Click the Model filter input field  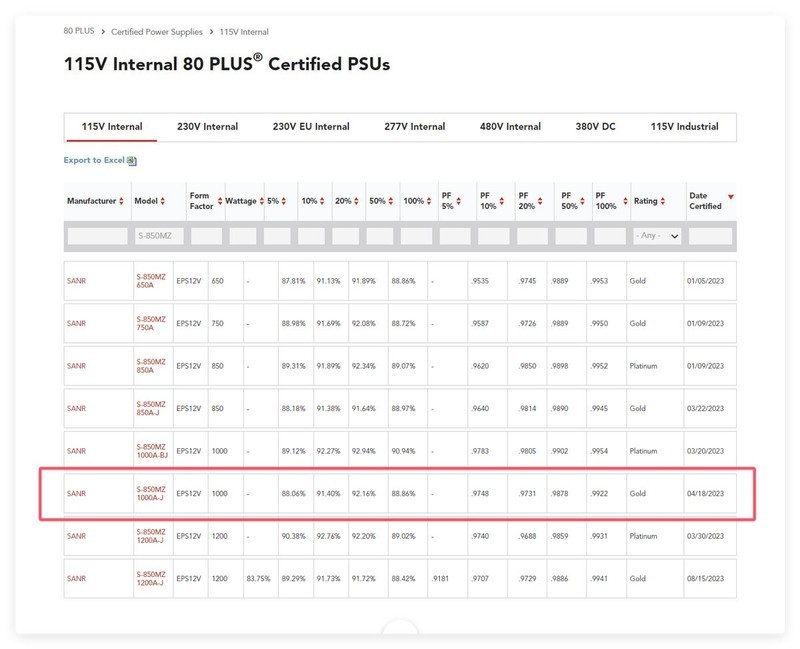point(158,236)
